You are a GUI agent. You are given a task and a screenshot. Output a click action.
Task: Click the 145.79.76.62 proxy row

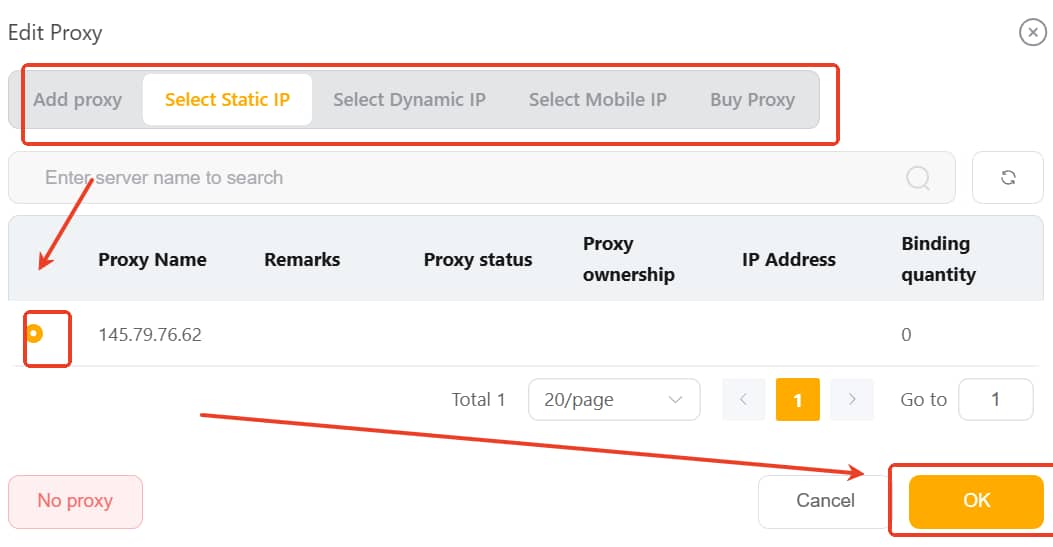coord(150,335)
